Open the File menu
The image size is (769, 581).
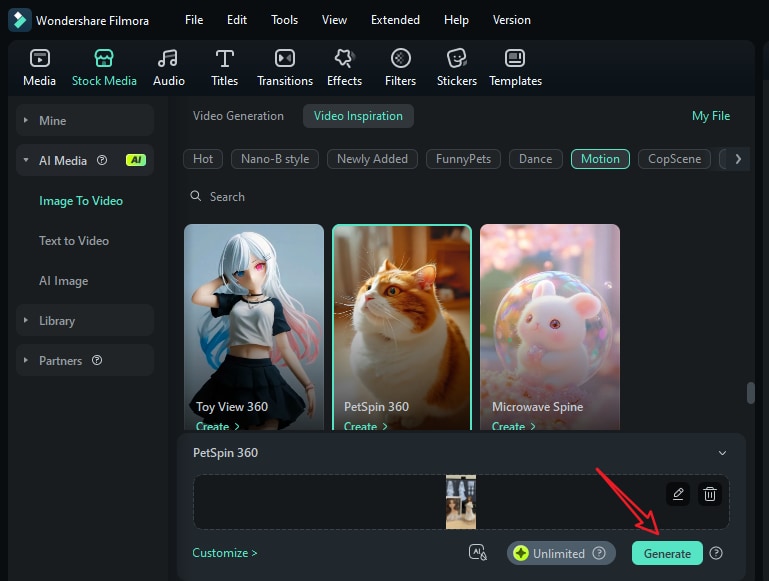(x=194, y=20)
